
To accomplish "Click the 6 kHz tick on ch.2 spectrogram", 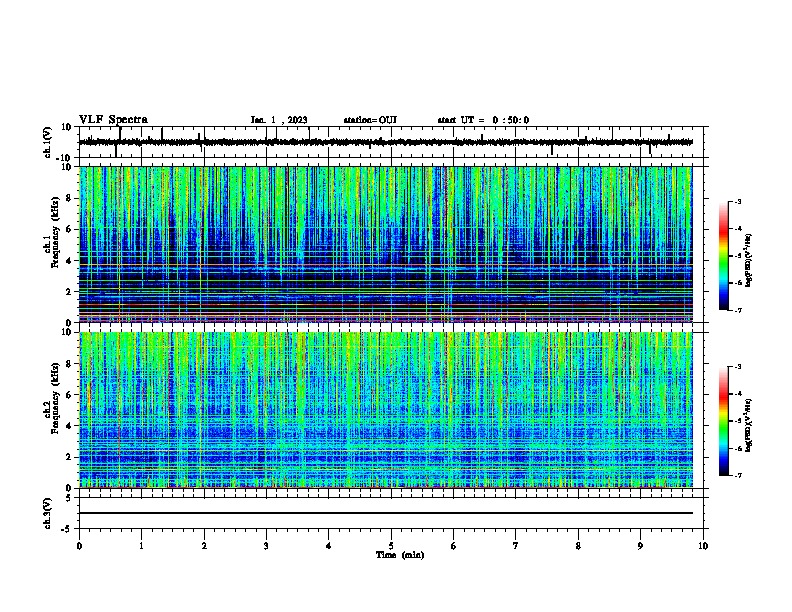I will pos(69,395).
